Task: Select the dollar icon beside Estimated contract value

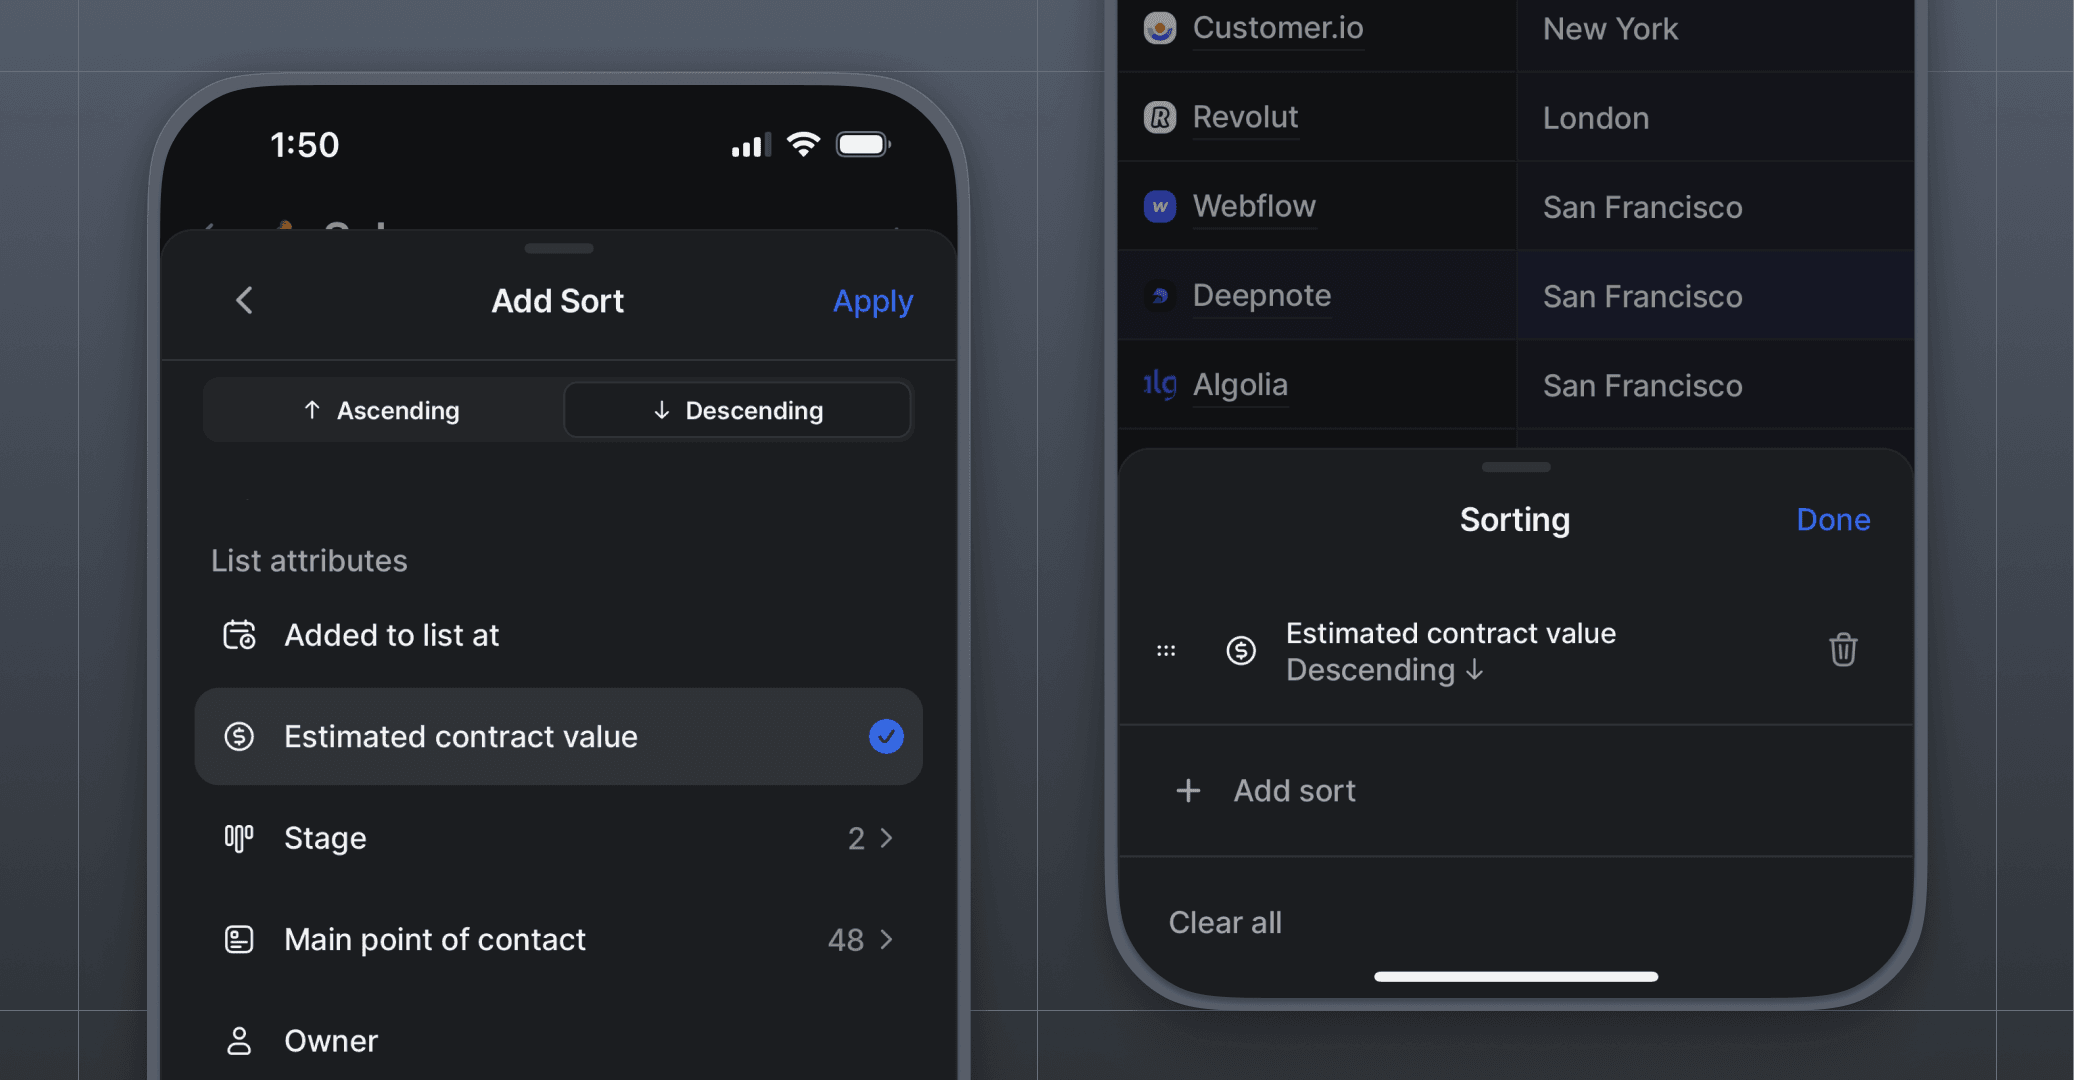Action: pos(238,737)
